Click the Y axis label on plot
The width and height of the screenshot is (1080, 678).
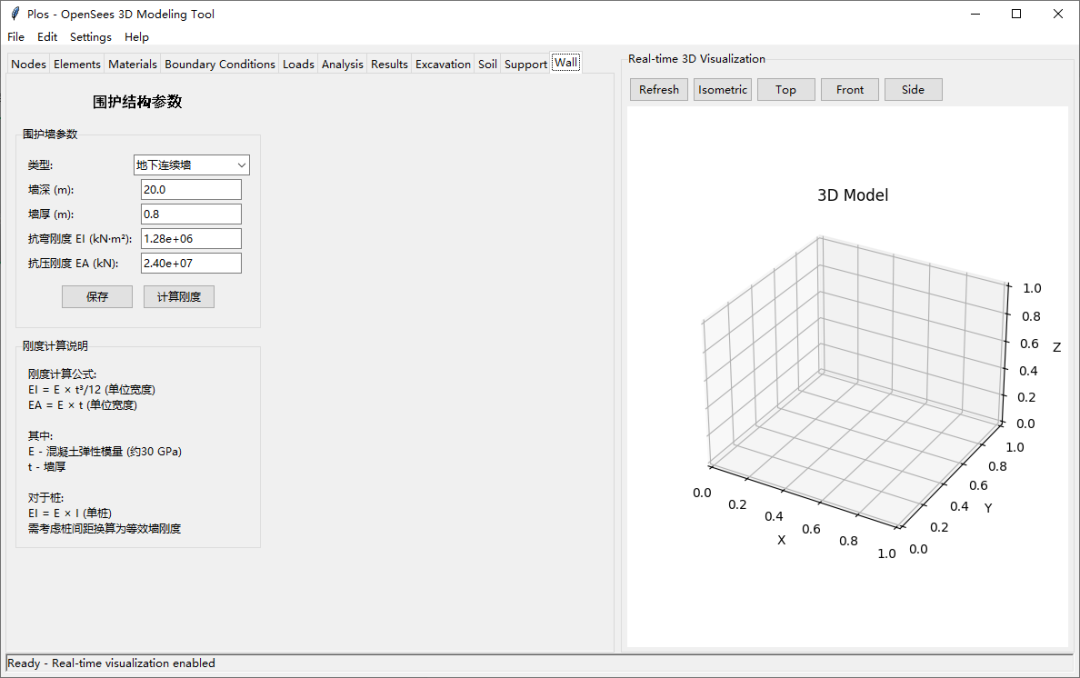[988, 508]
